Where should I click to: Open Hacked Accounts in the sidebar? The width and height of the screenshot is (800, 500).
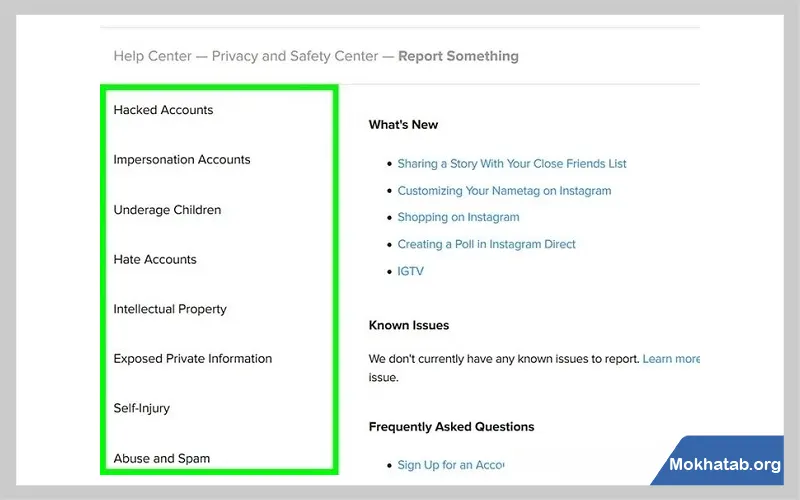click(163, 110)
